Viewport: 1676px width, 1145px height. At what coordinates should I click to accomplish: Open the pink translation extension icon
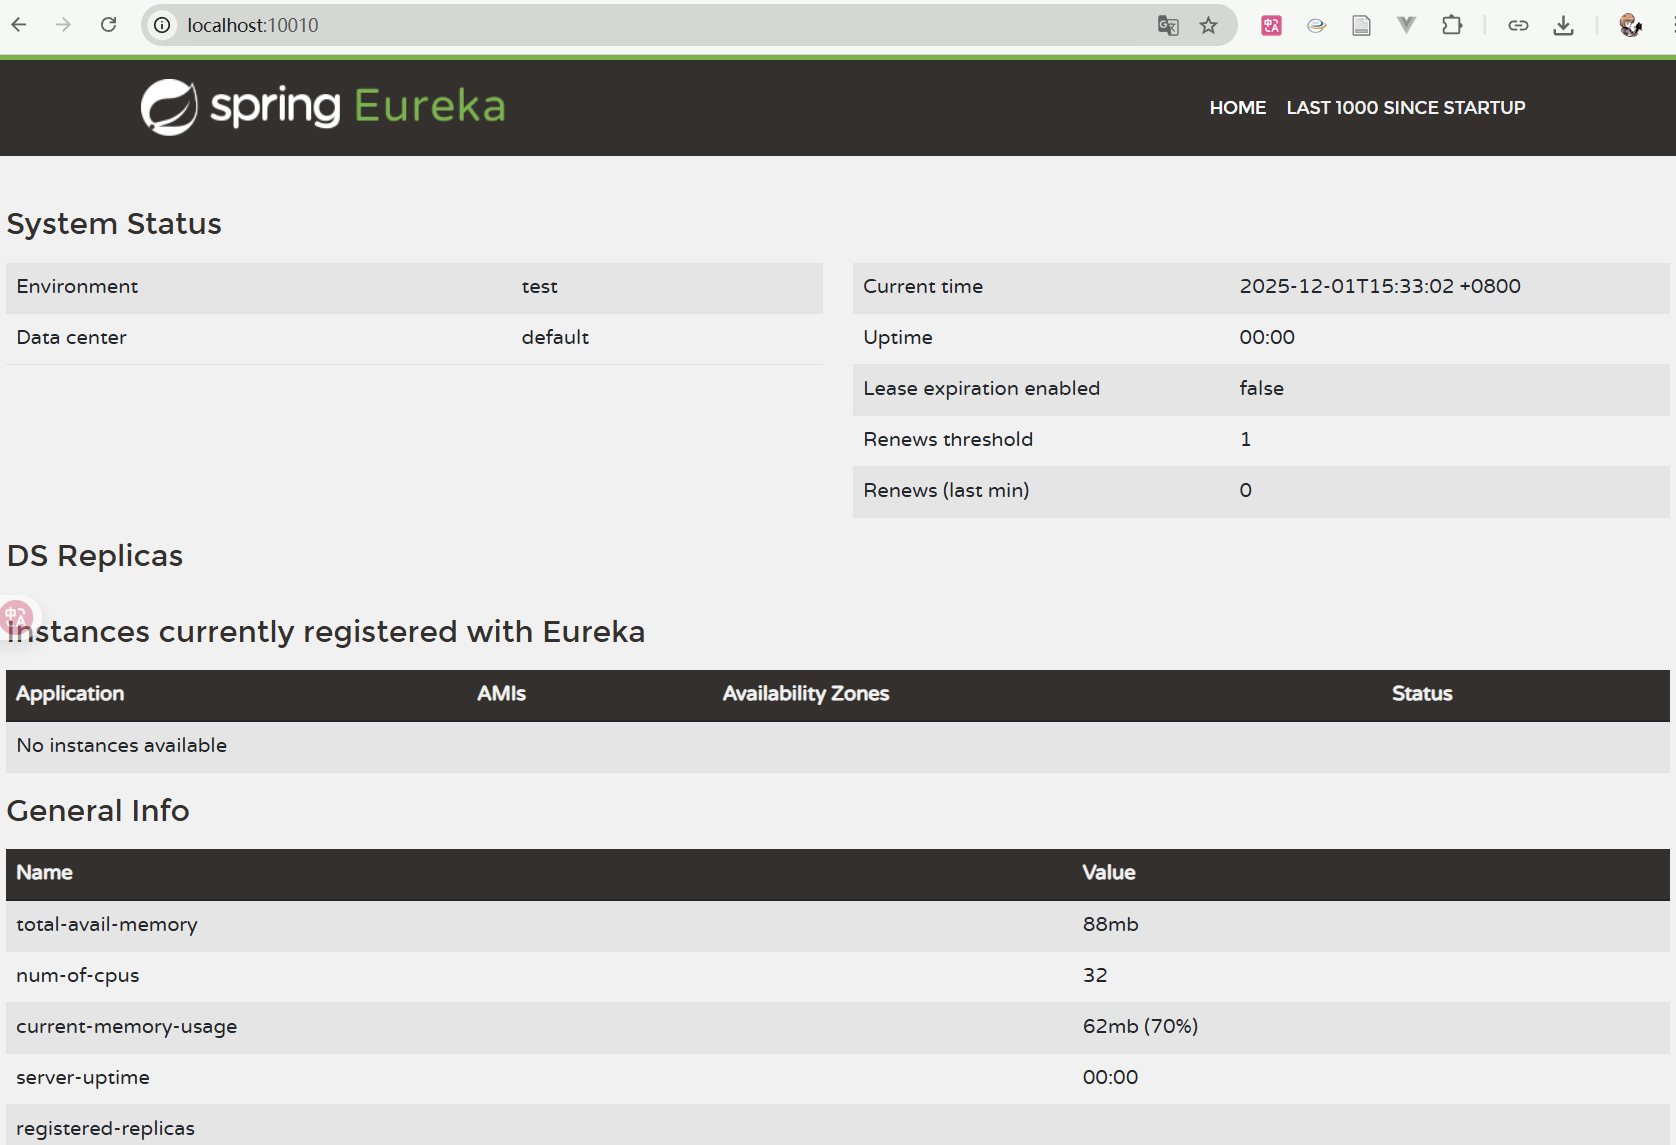tap(1272, 25)
